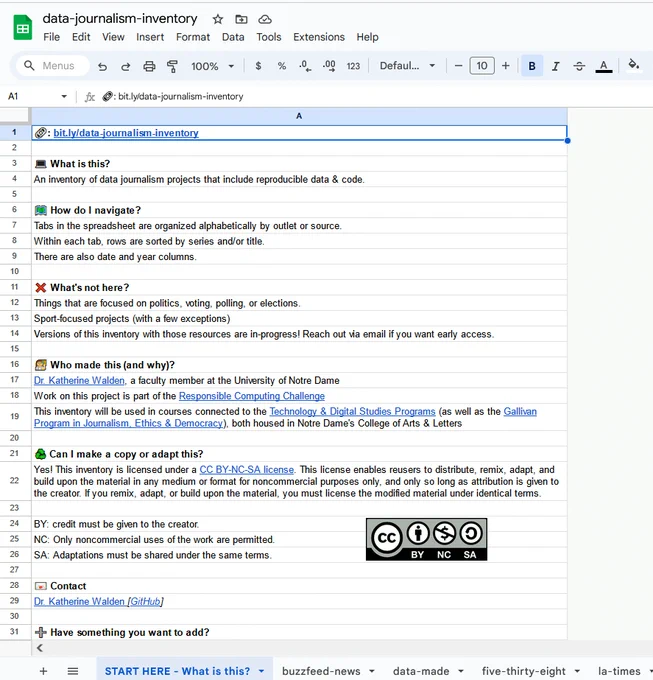
Task: Toggle strikethrough formatting
Action: point(579,66)
